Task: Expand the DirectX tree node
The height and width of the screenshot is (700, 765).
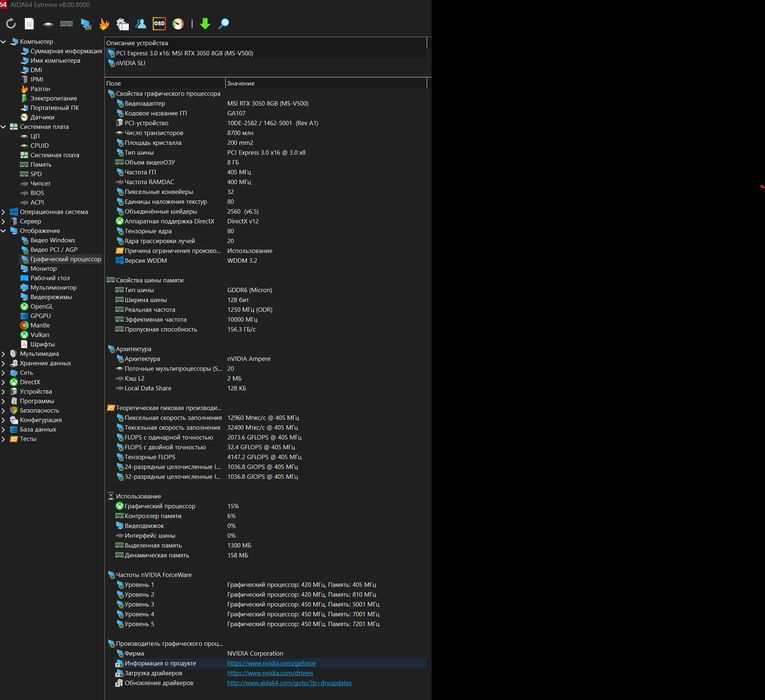Action: (3, 382)
